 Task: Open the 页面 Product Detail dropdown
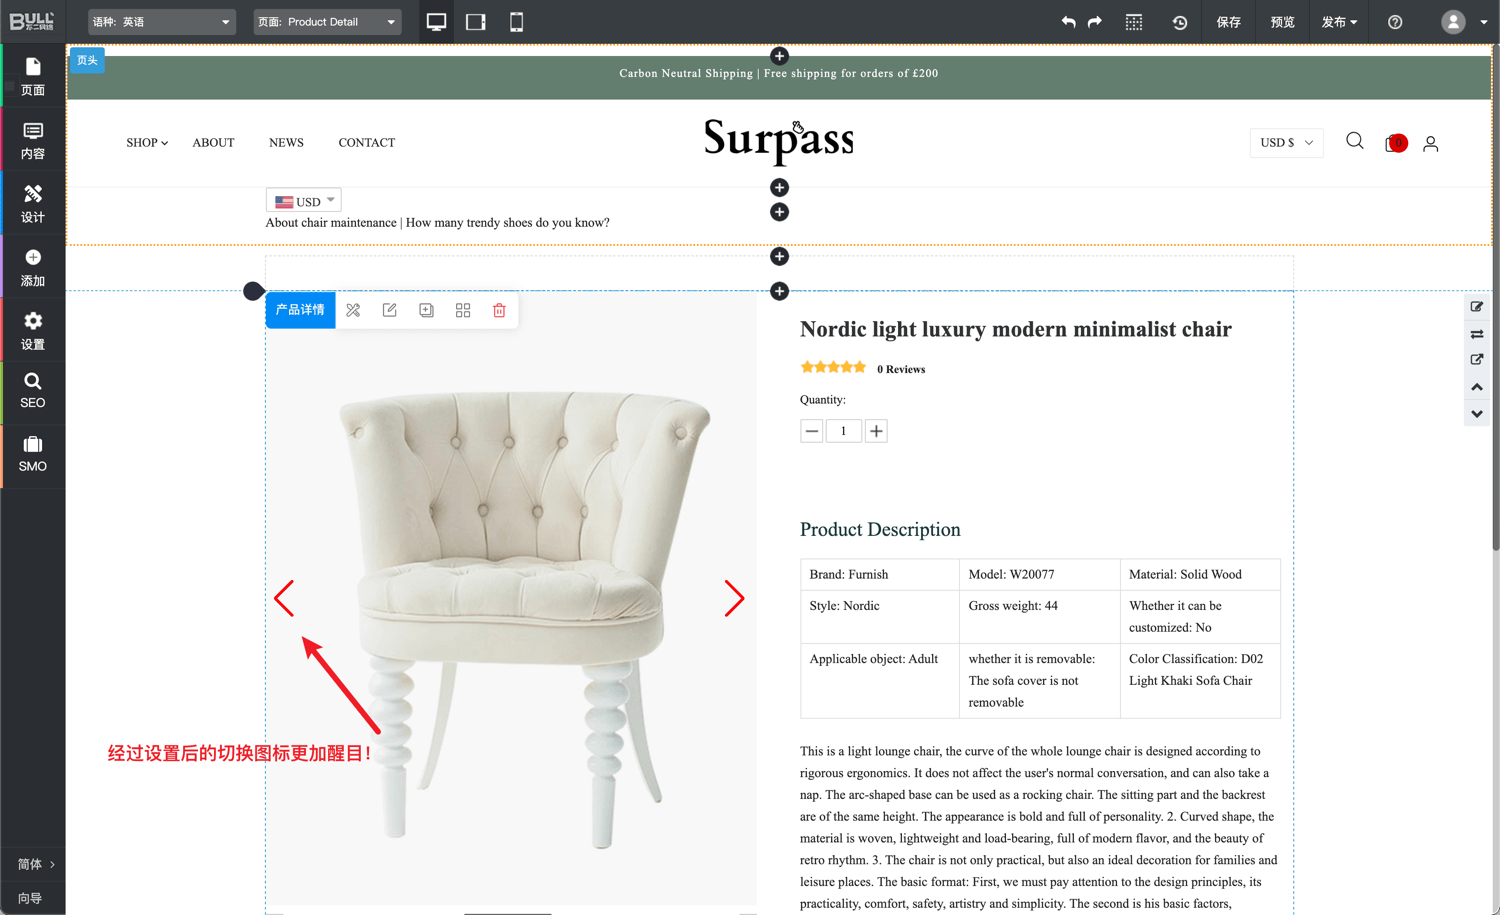pos(327,22)
